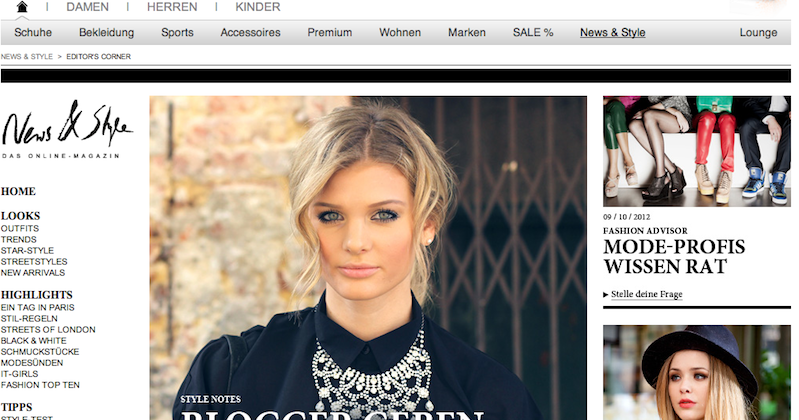Open the Fashion Advisor legs photo
This screenshot has height=420, width=799.
(x=697, y=151)
